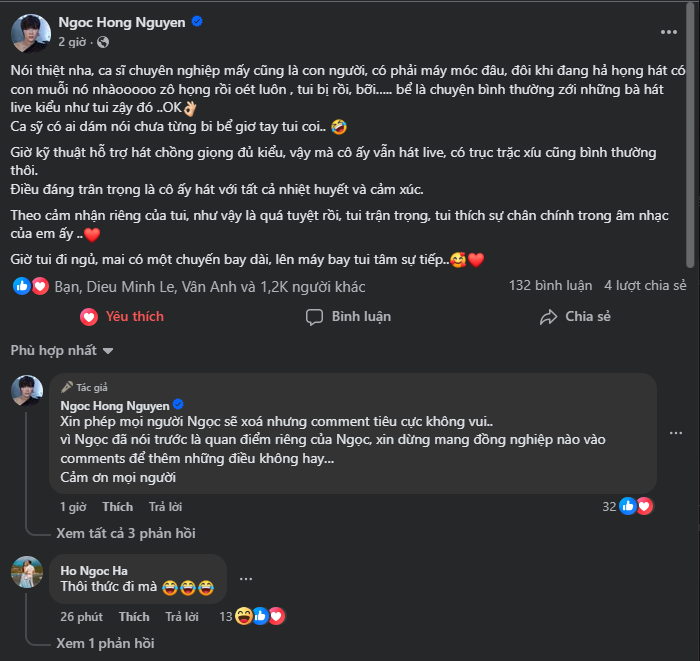The height and width of the screenshot is (661, 700).
Task: Open Ho Ngoc Ha's profile avatar
Action: point(28,572)
